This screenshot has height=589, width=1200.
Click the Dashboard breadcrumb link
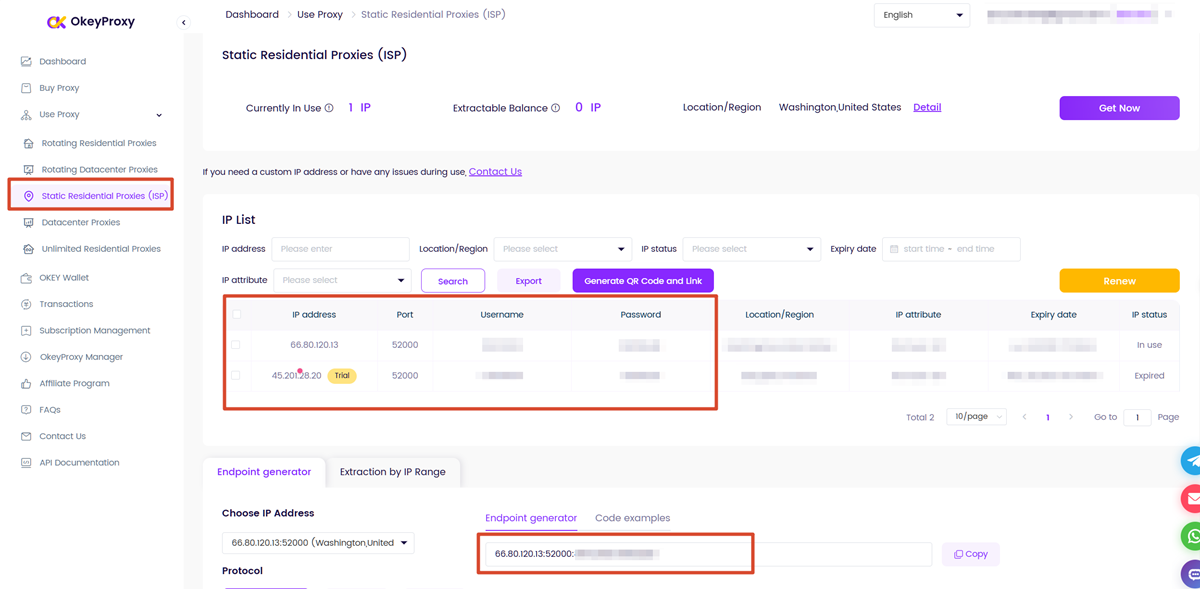pyautogui.click(x=252, y=15)
